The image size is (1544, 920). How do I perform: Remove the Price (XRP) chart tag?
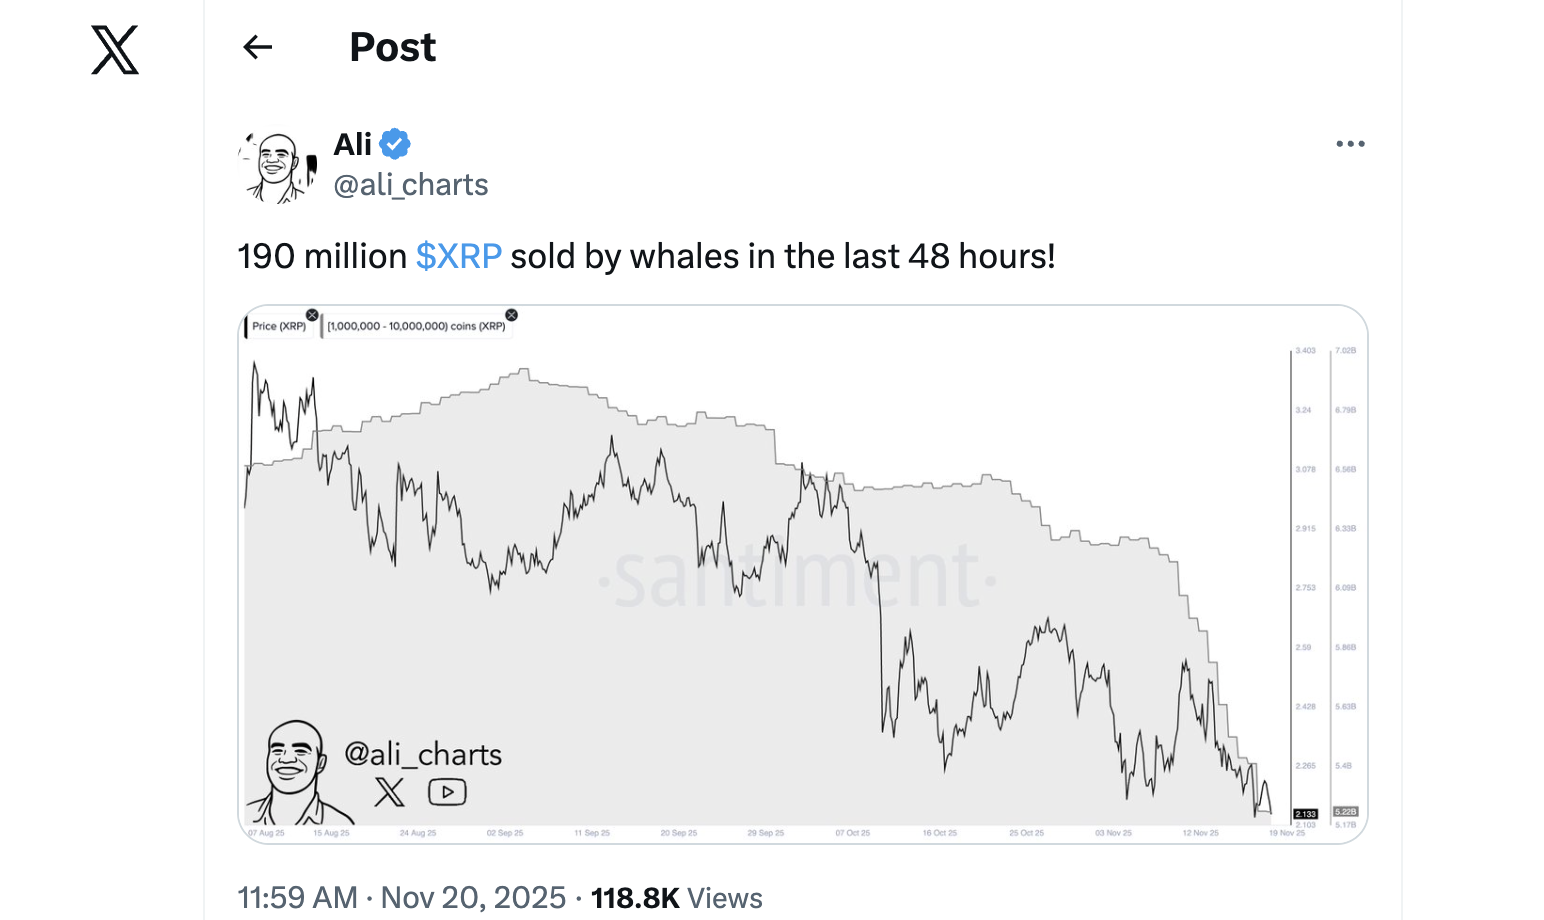(312, 315)
